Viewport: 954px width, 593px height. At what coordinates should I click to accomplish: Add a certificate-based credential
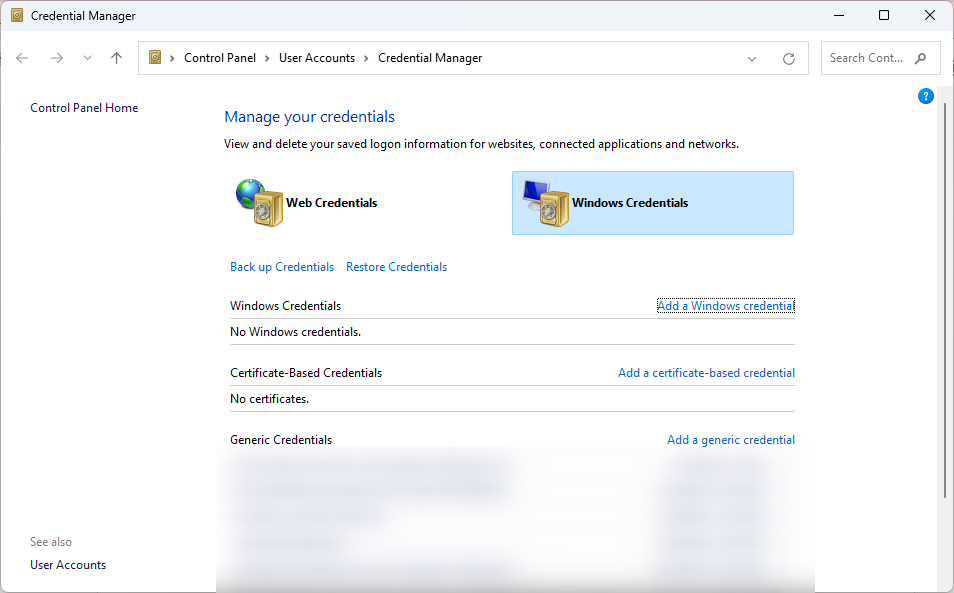click(706, 373)
